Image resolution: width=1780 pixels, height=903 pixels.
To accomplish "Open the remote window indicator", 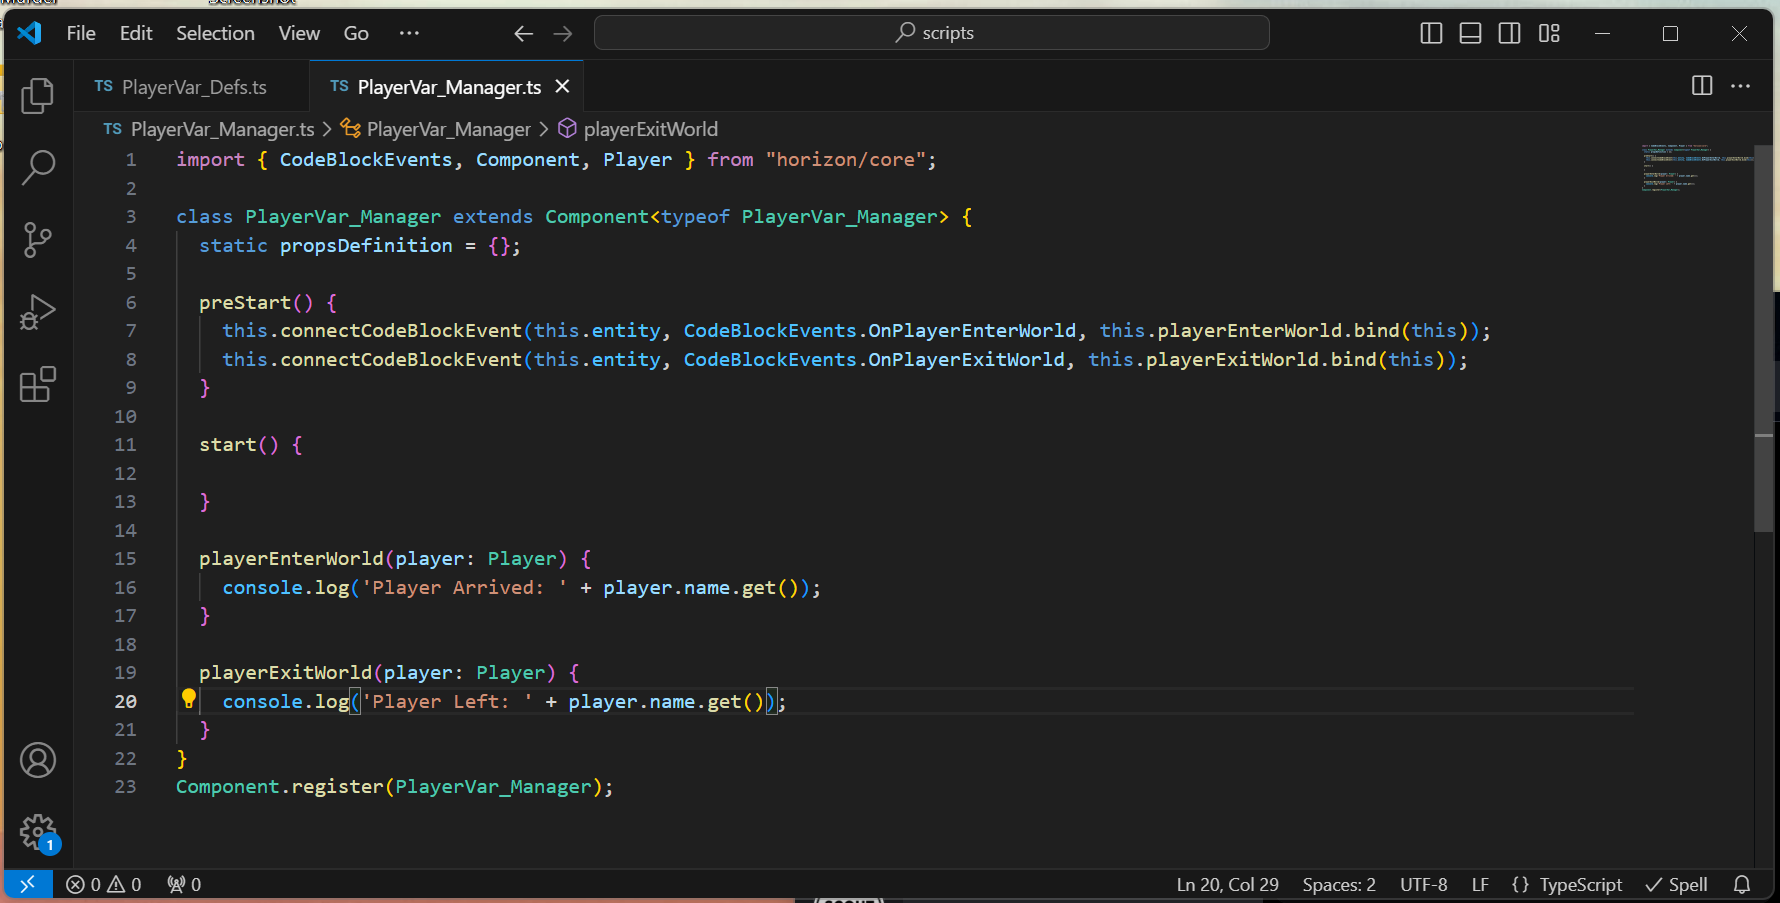I will click(x=28, y=884).
